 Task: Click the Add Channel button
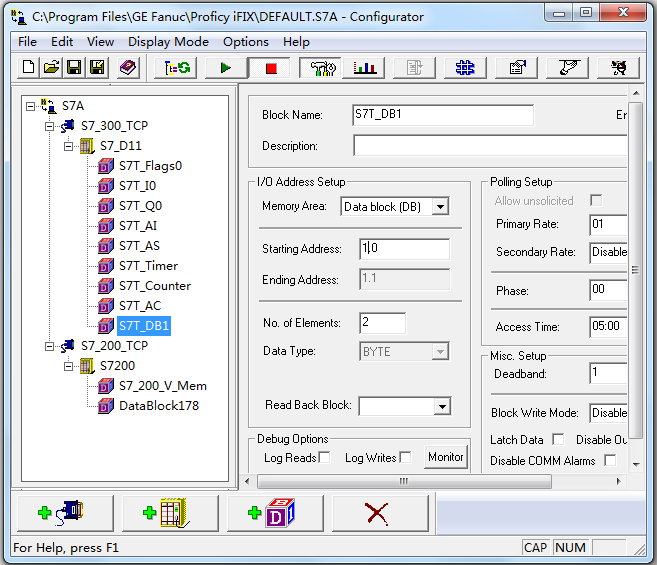point(65,513)
